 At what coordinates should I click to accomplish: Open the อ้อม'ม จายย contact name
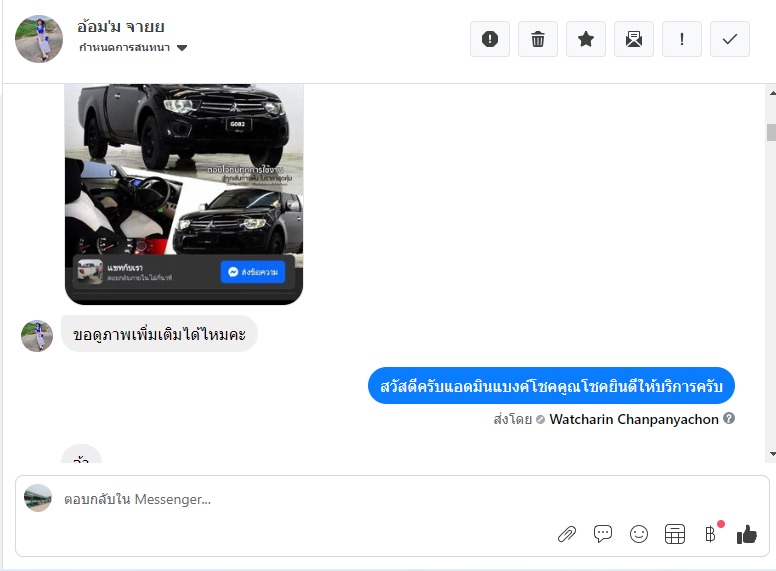(121, 26)
